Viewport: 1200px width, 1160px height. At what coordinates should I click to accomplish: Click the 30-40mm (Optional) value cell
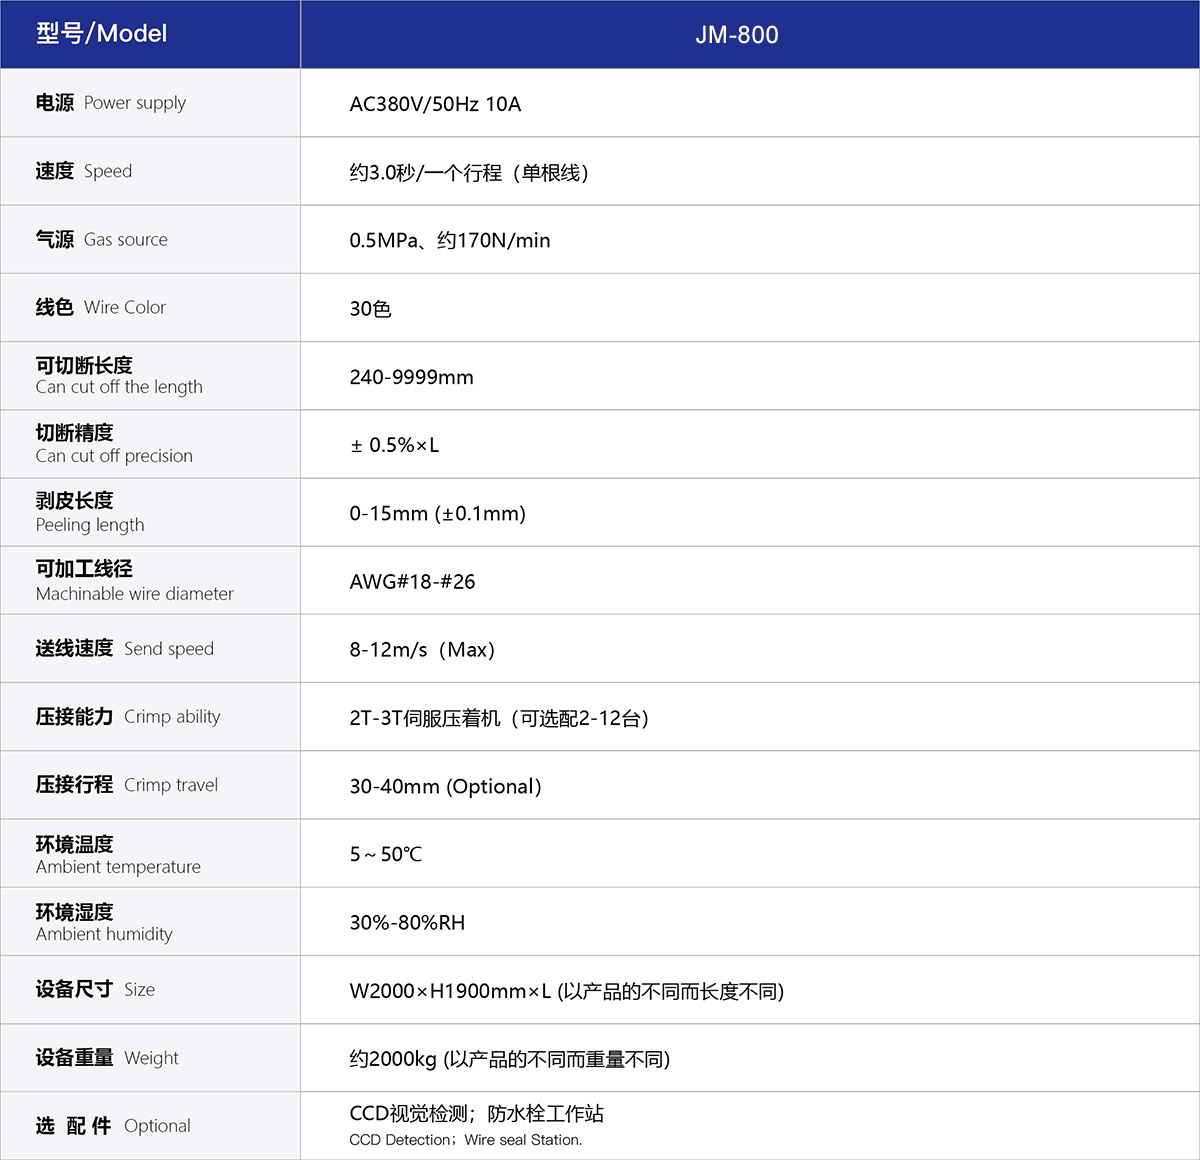point(445,785)
